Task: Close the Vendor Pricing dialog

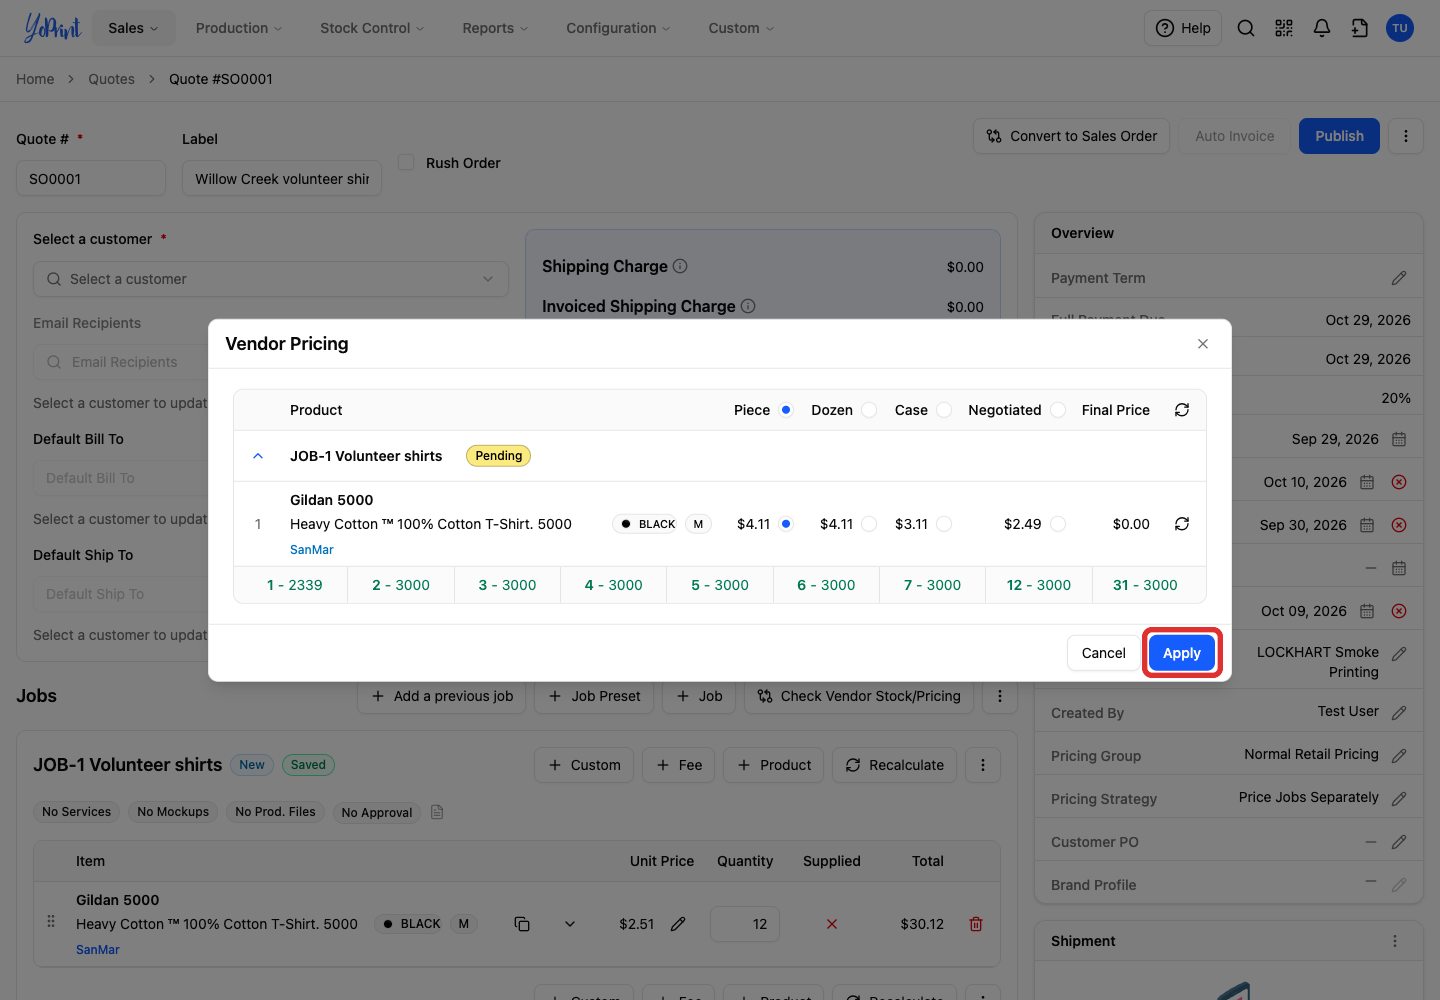Action: 1203,344
